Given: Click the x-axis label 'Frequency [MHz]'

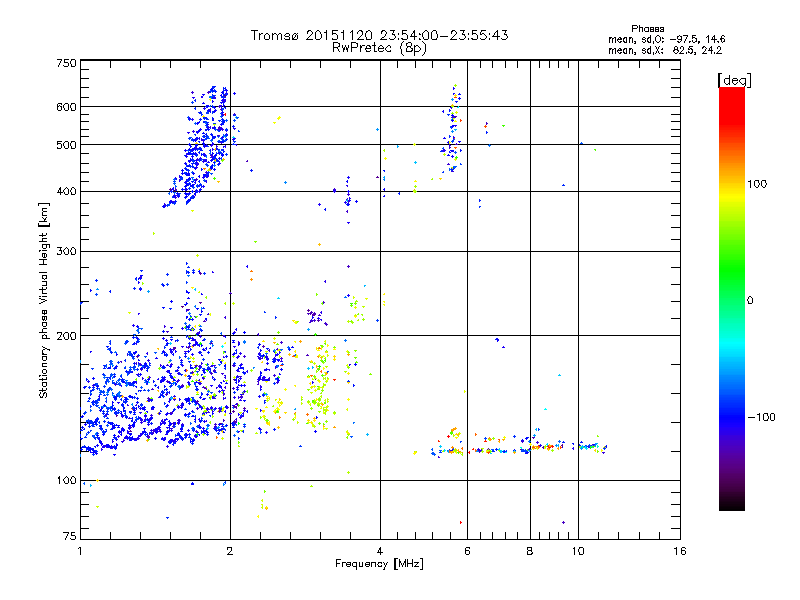Looking at the screenshot, I should pos(379,564).
